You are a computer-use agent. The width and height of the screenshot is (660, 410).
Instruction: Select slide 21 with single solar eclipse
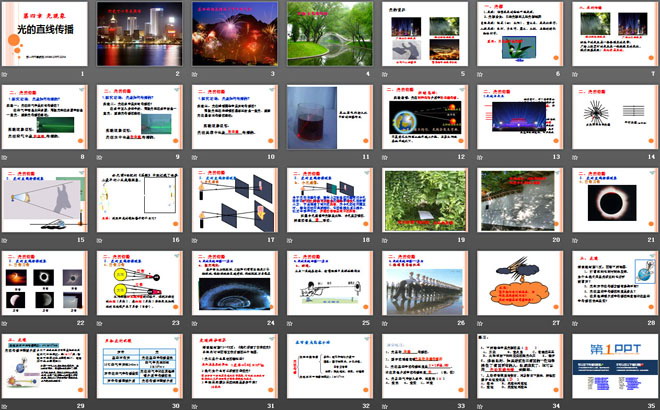[615, 200]
